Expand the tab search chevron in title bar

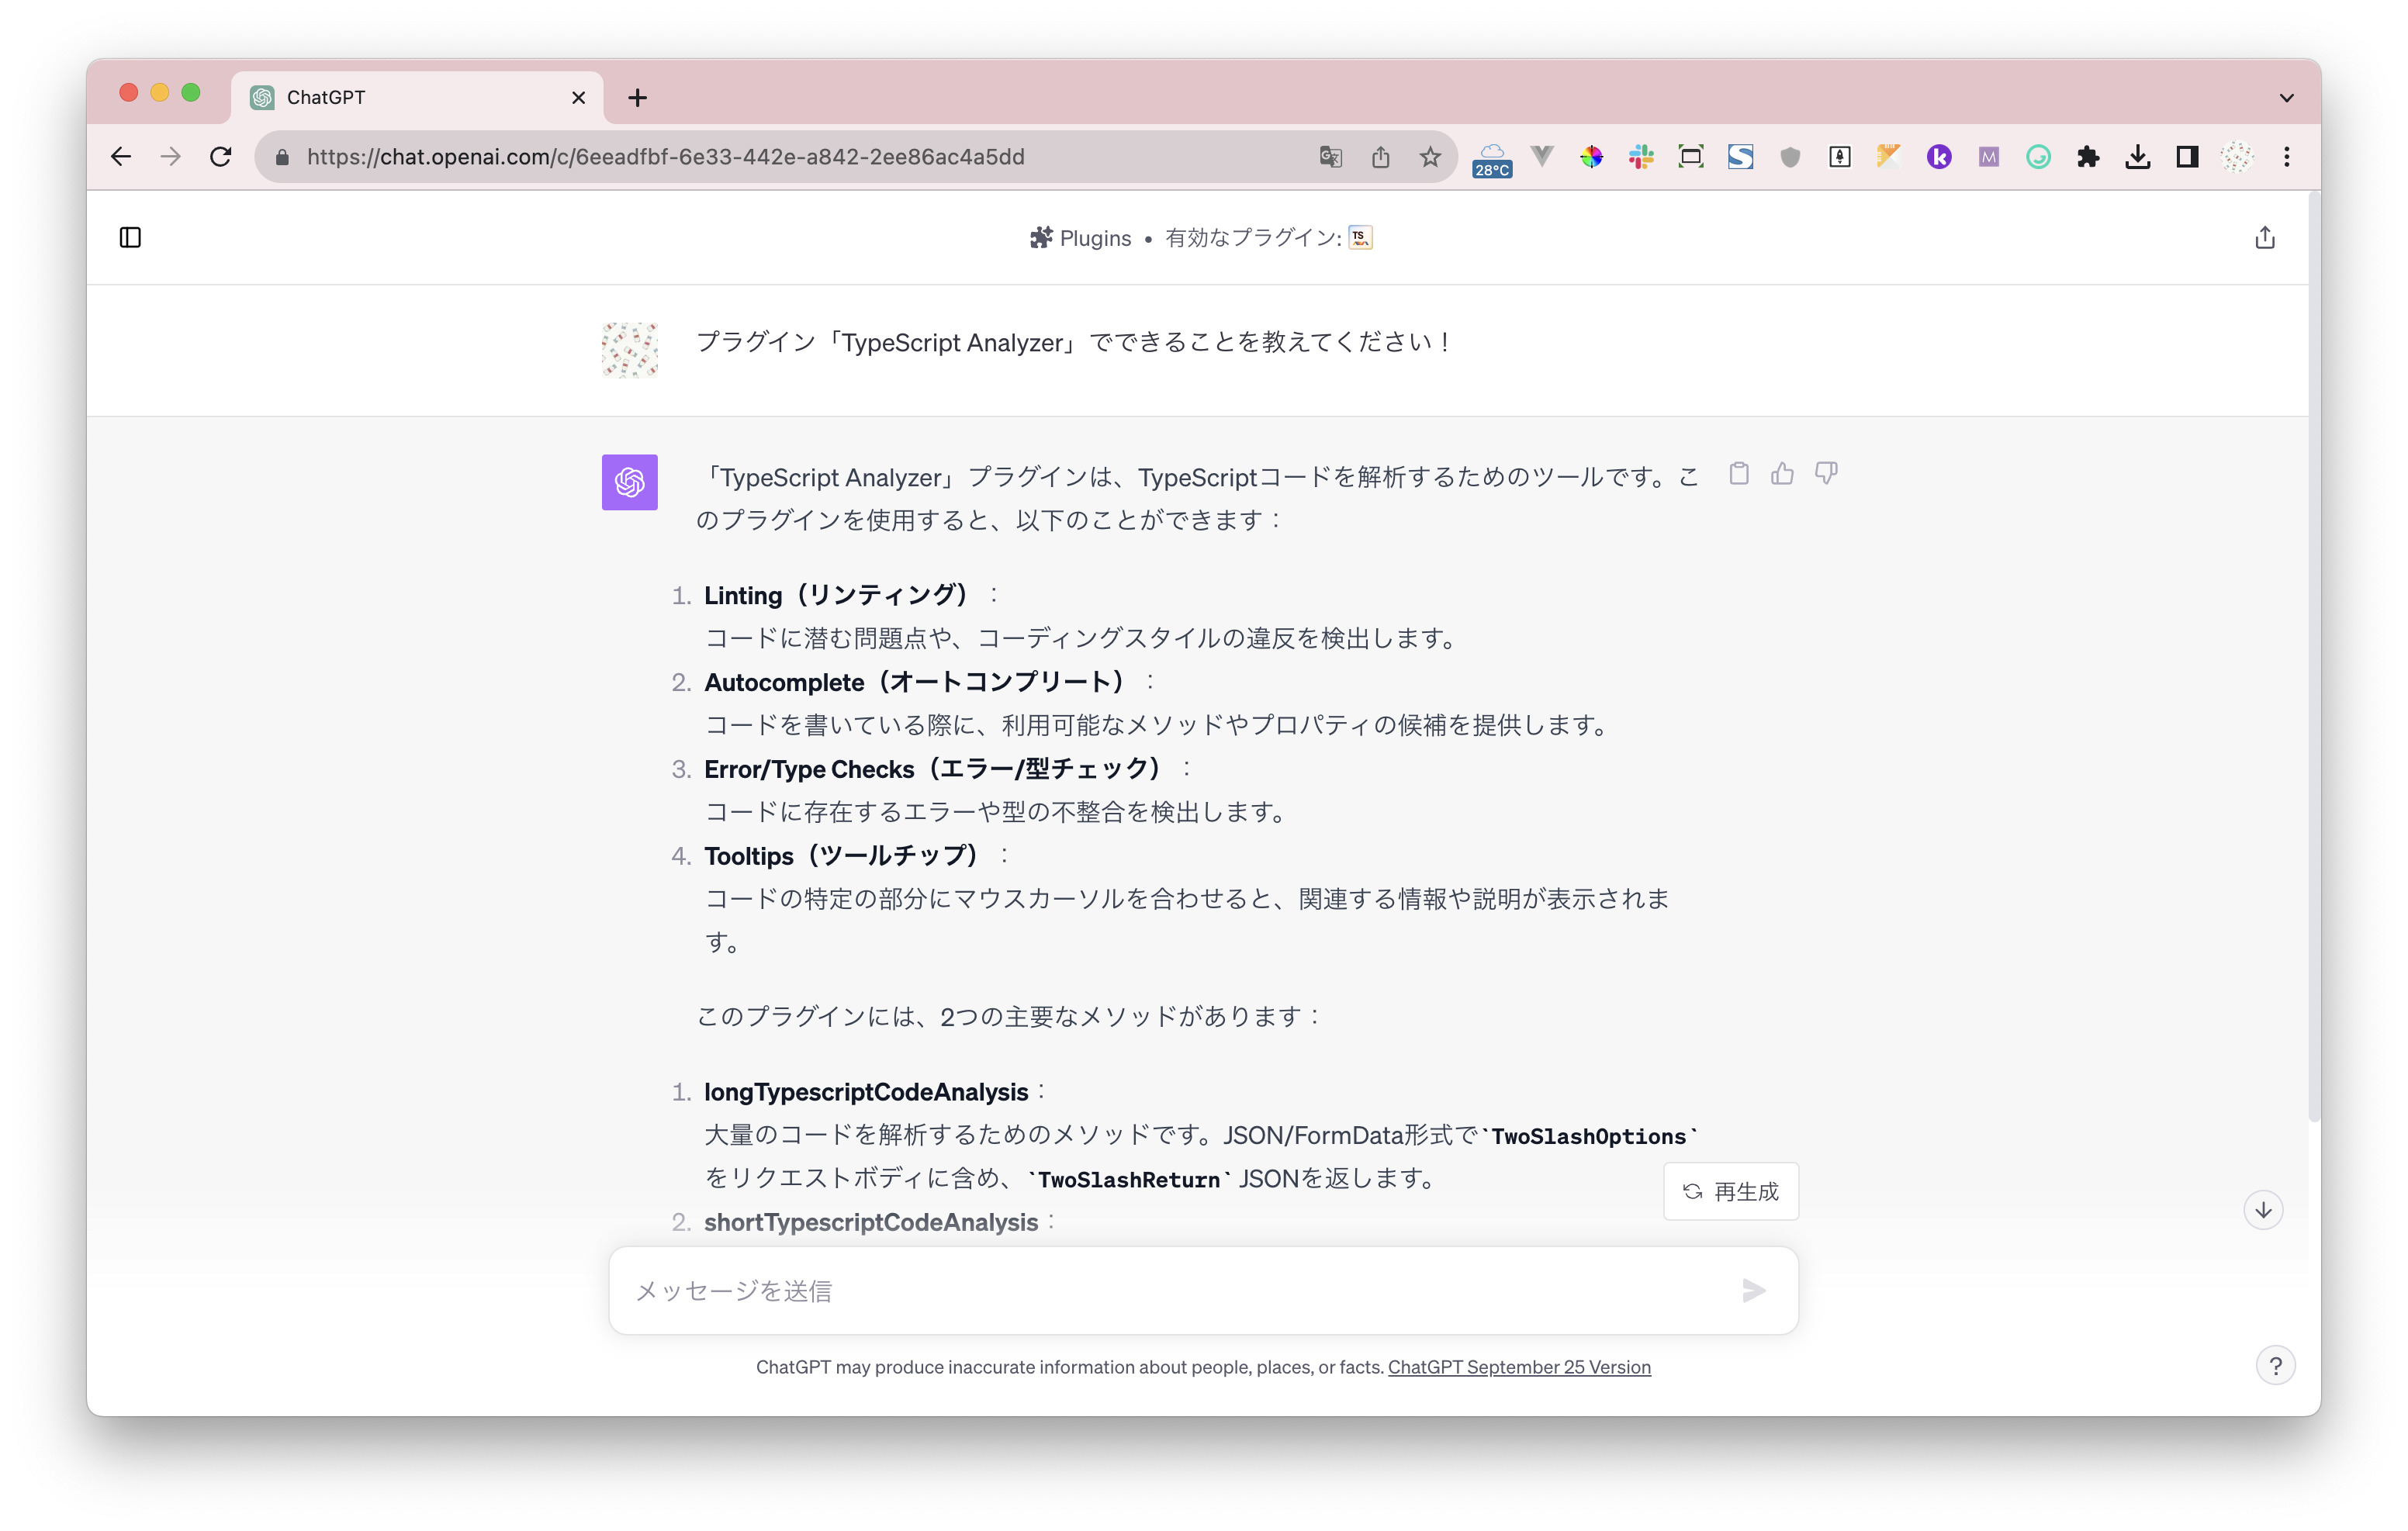2286,98
